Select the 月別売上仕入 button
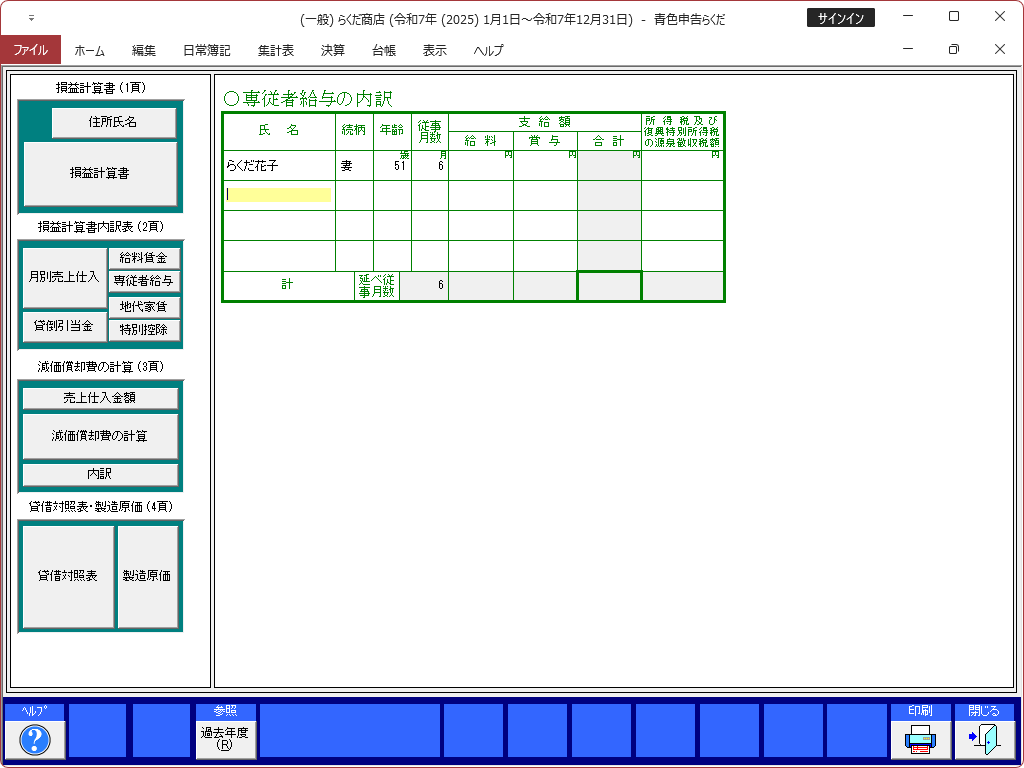 pyautogui.click(x=64, y=275)
